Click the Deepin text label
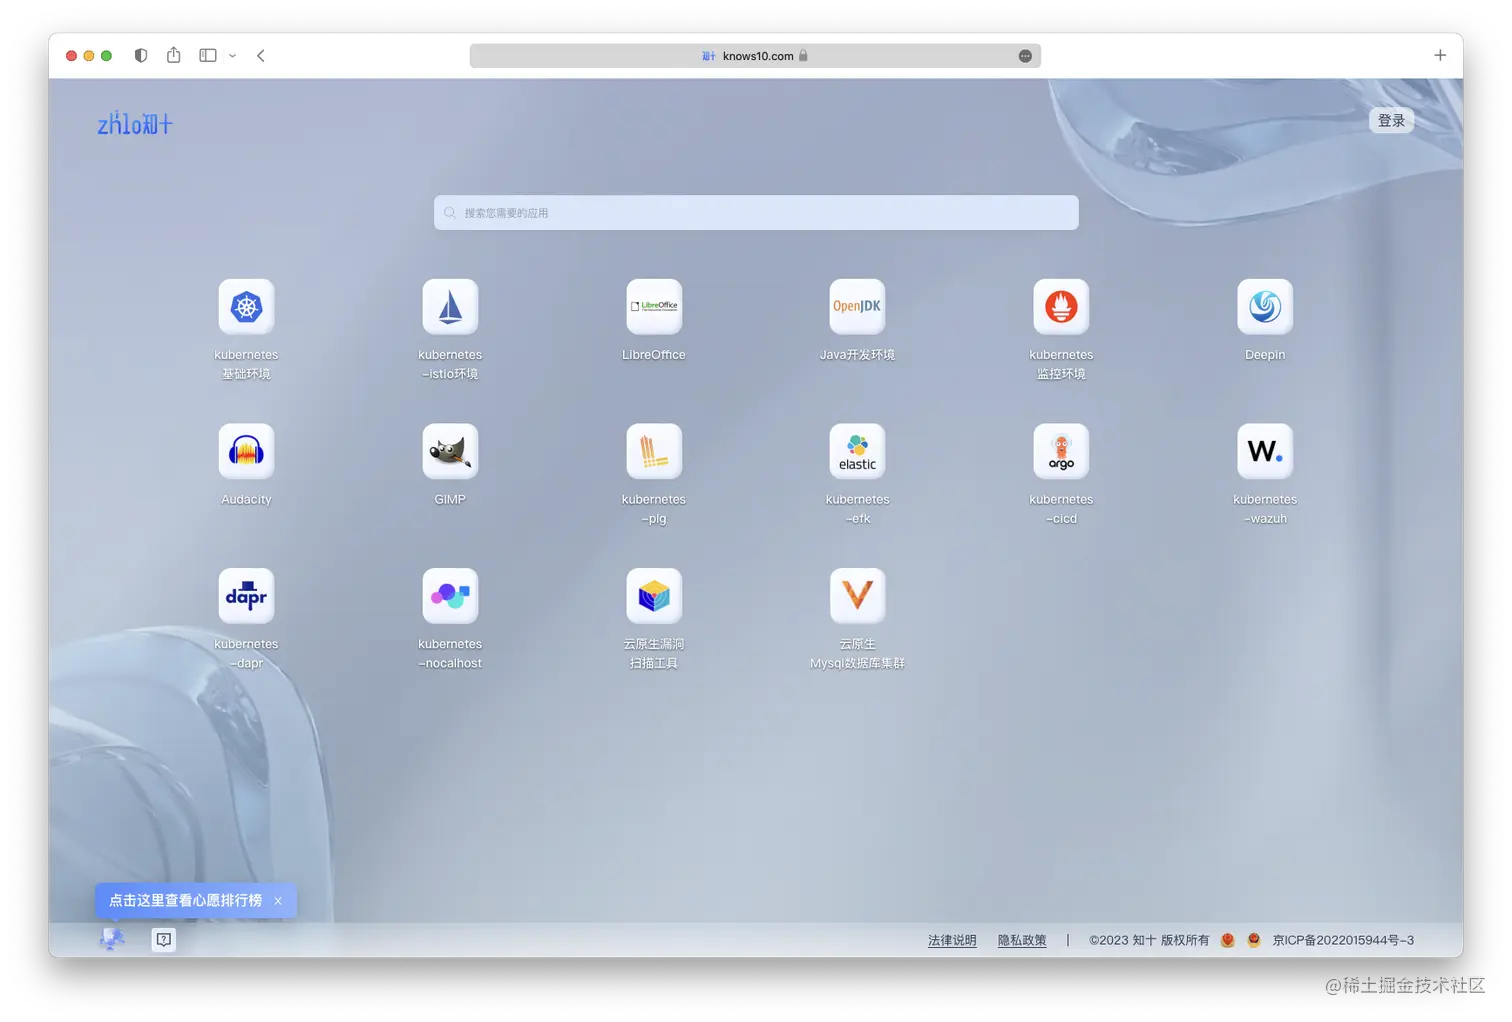 click(x=1265, y=355)
